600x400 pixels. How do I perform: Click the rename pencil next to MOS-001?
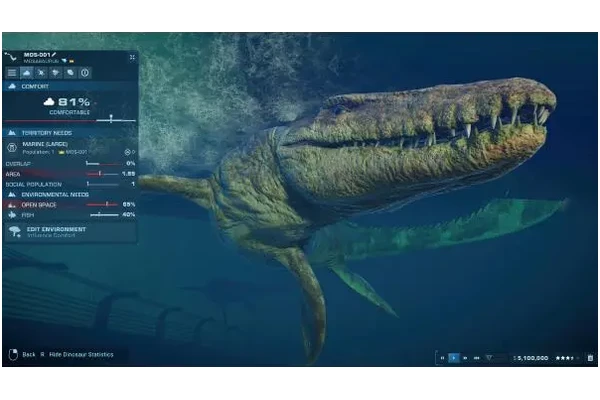[x=54, y=54]
